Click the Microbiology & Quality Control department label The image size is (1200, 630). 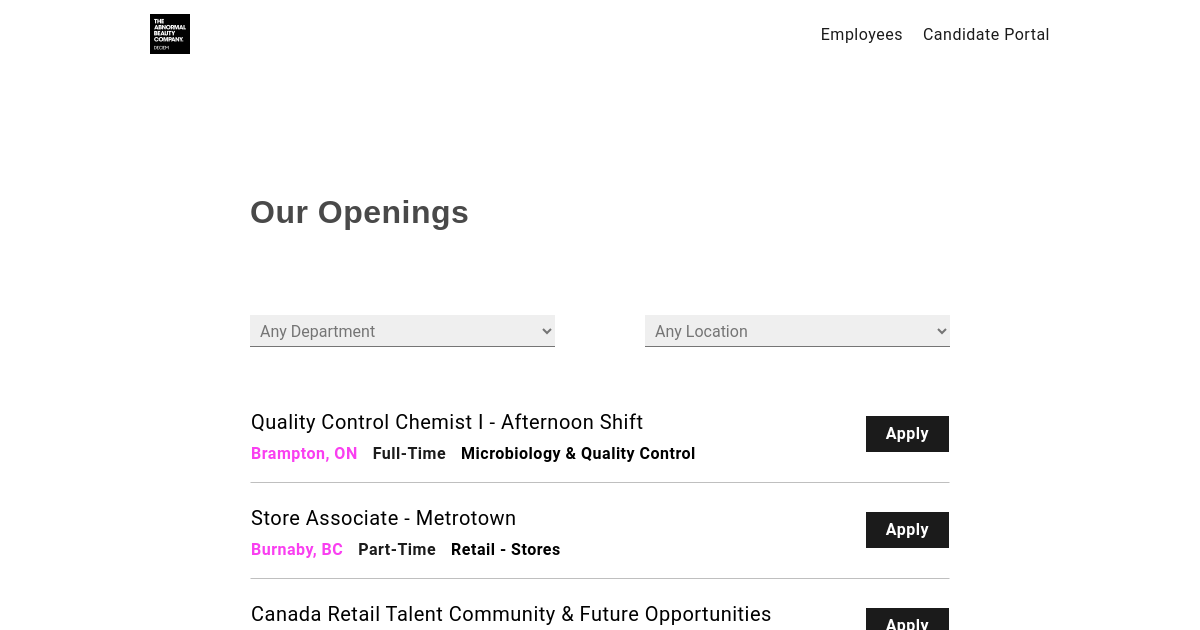click(x=578, y=453)
